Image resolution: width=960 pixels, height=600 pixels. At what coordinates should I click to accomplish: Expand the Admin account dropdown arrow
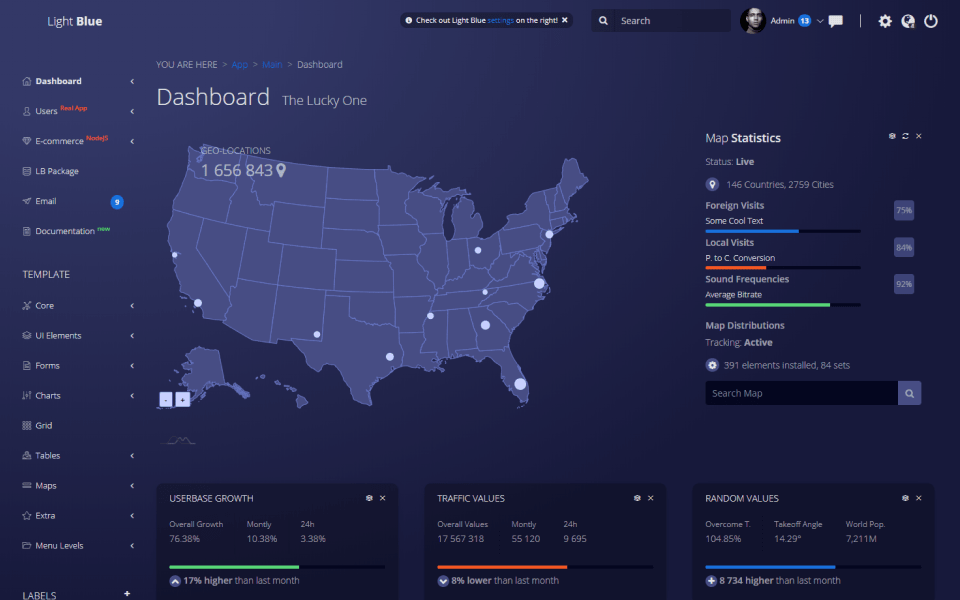[x=820, y=21]
